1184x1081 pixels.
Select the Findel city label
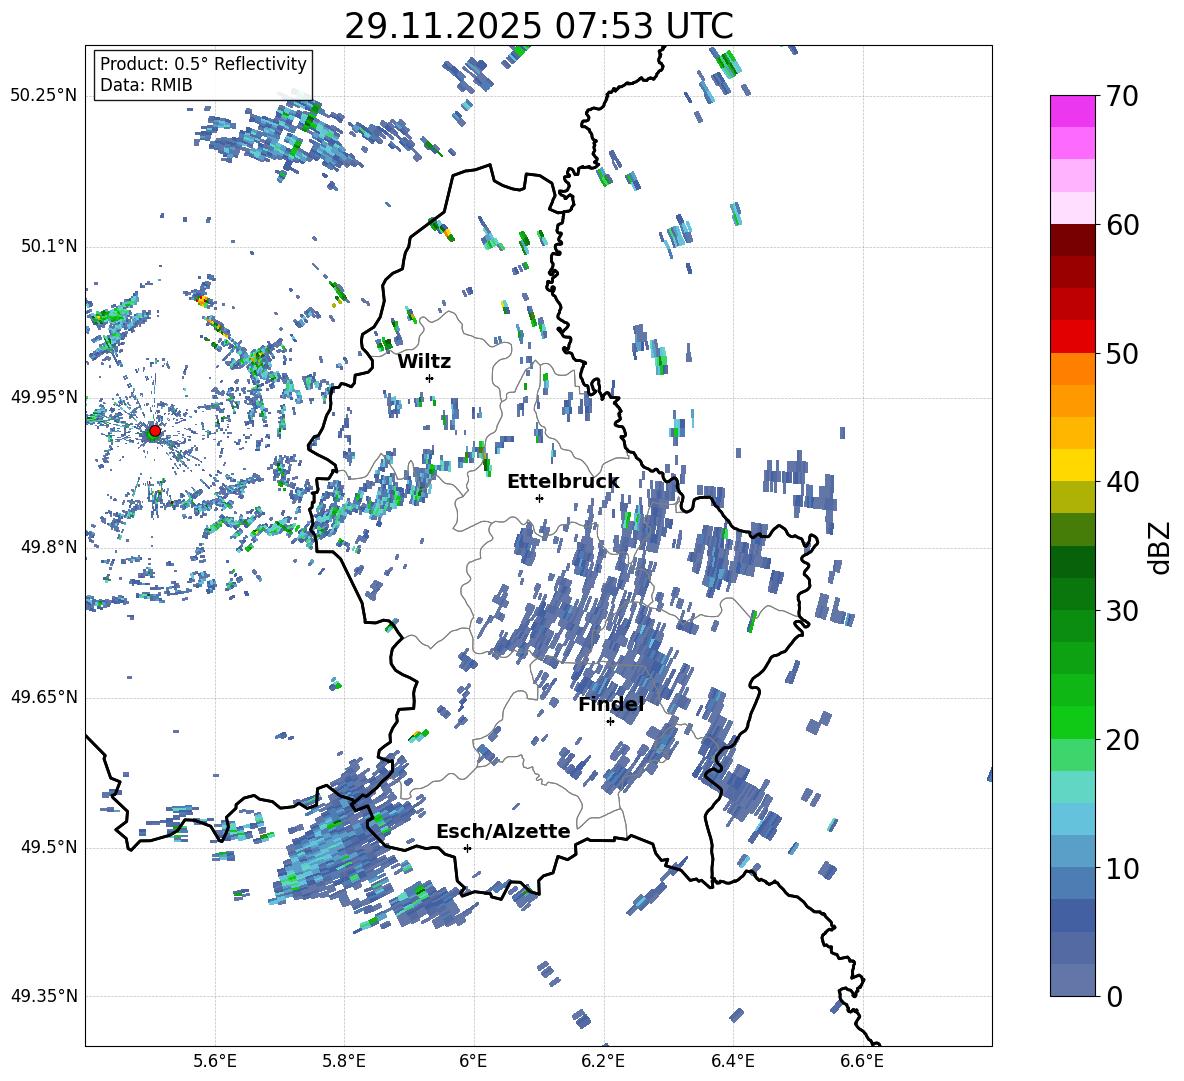[611, 704]
